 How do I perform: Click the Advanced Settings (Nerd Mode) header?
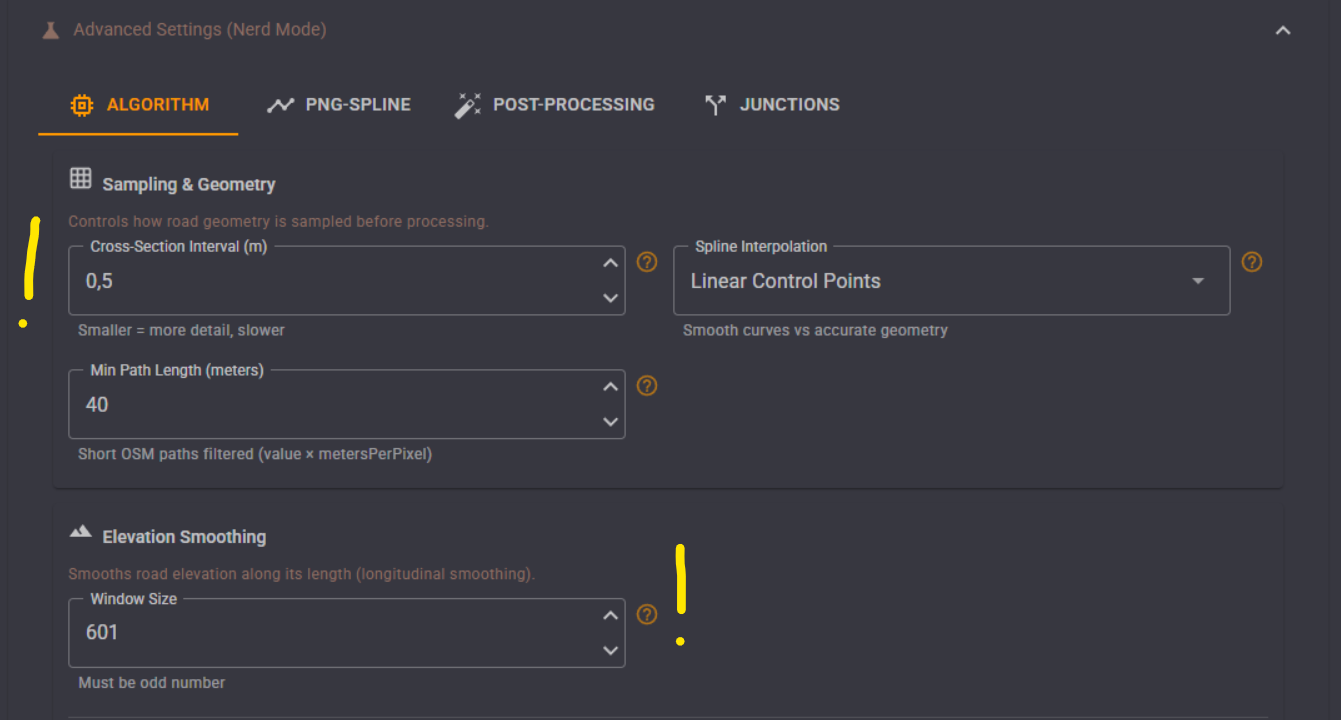200,30
